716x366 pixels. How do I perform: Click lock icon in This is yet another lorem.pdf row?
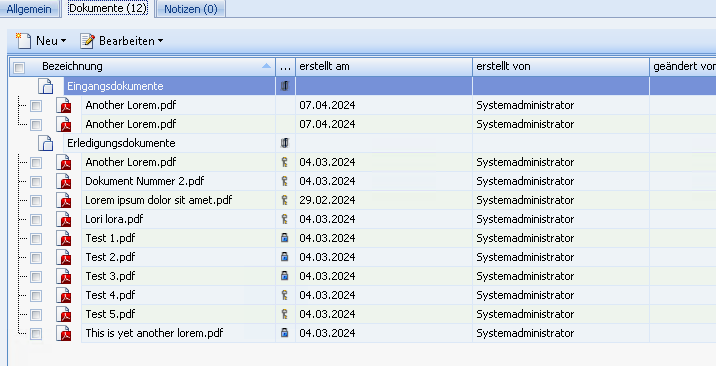(x=284, y=333)
